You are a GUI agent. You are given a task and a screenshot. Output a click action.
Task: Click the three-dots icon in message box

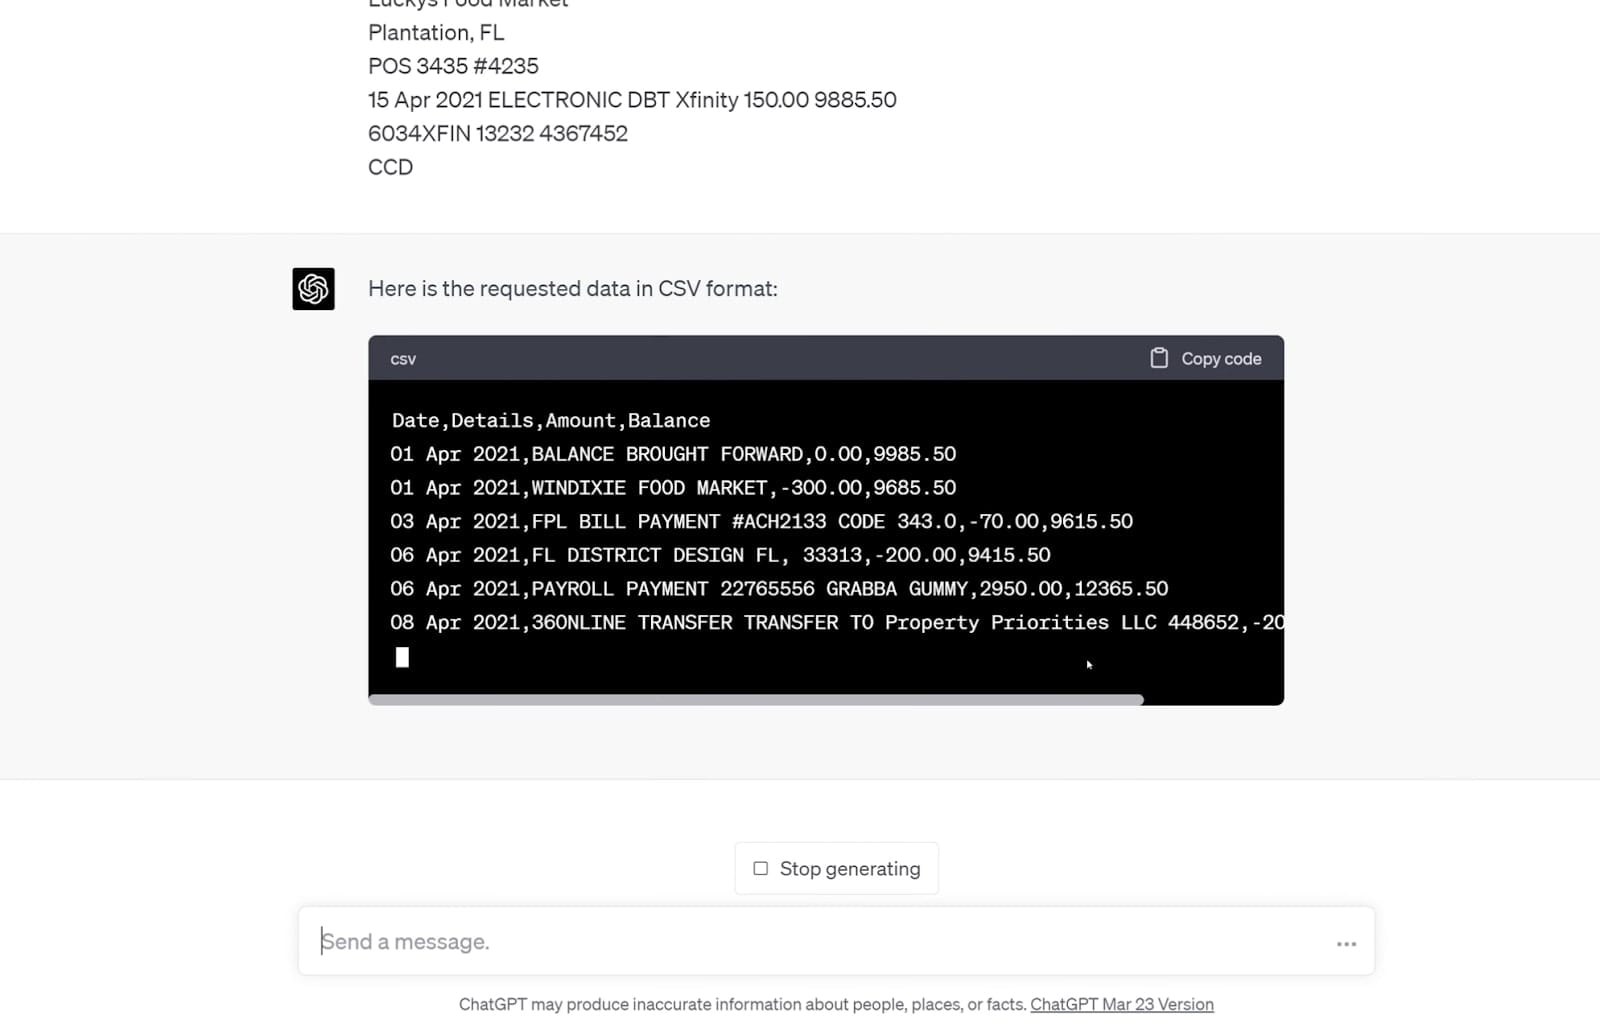pos(1346,943)
